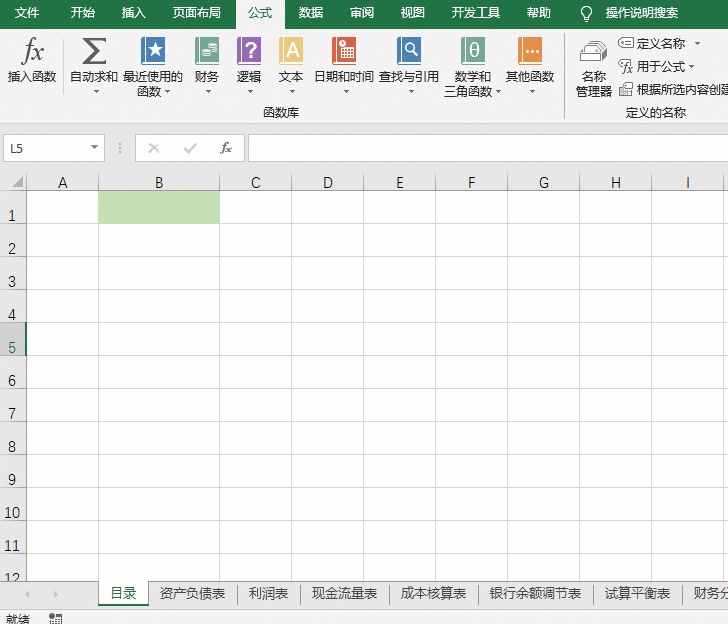The height and width of the screenshot is (624, 728).
Task: Expand the Define Name (定义名称) dropdown arrow
Action: (x=697, y=44)
